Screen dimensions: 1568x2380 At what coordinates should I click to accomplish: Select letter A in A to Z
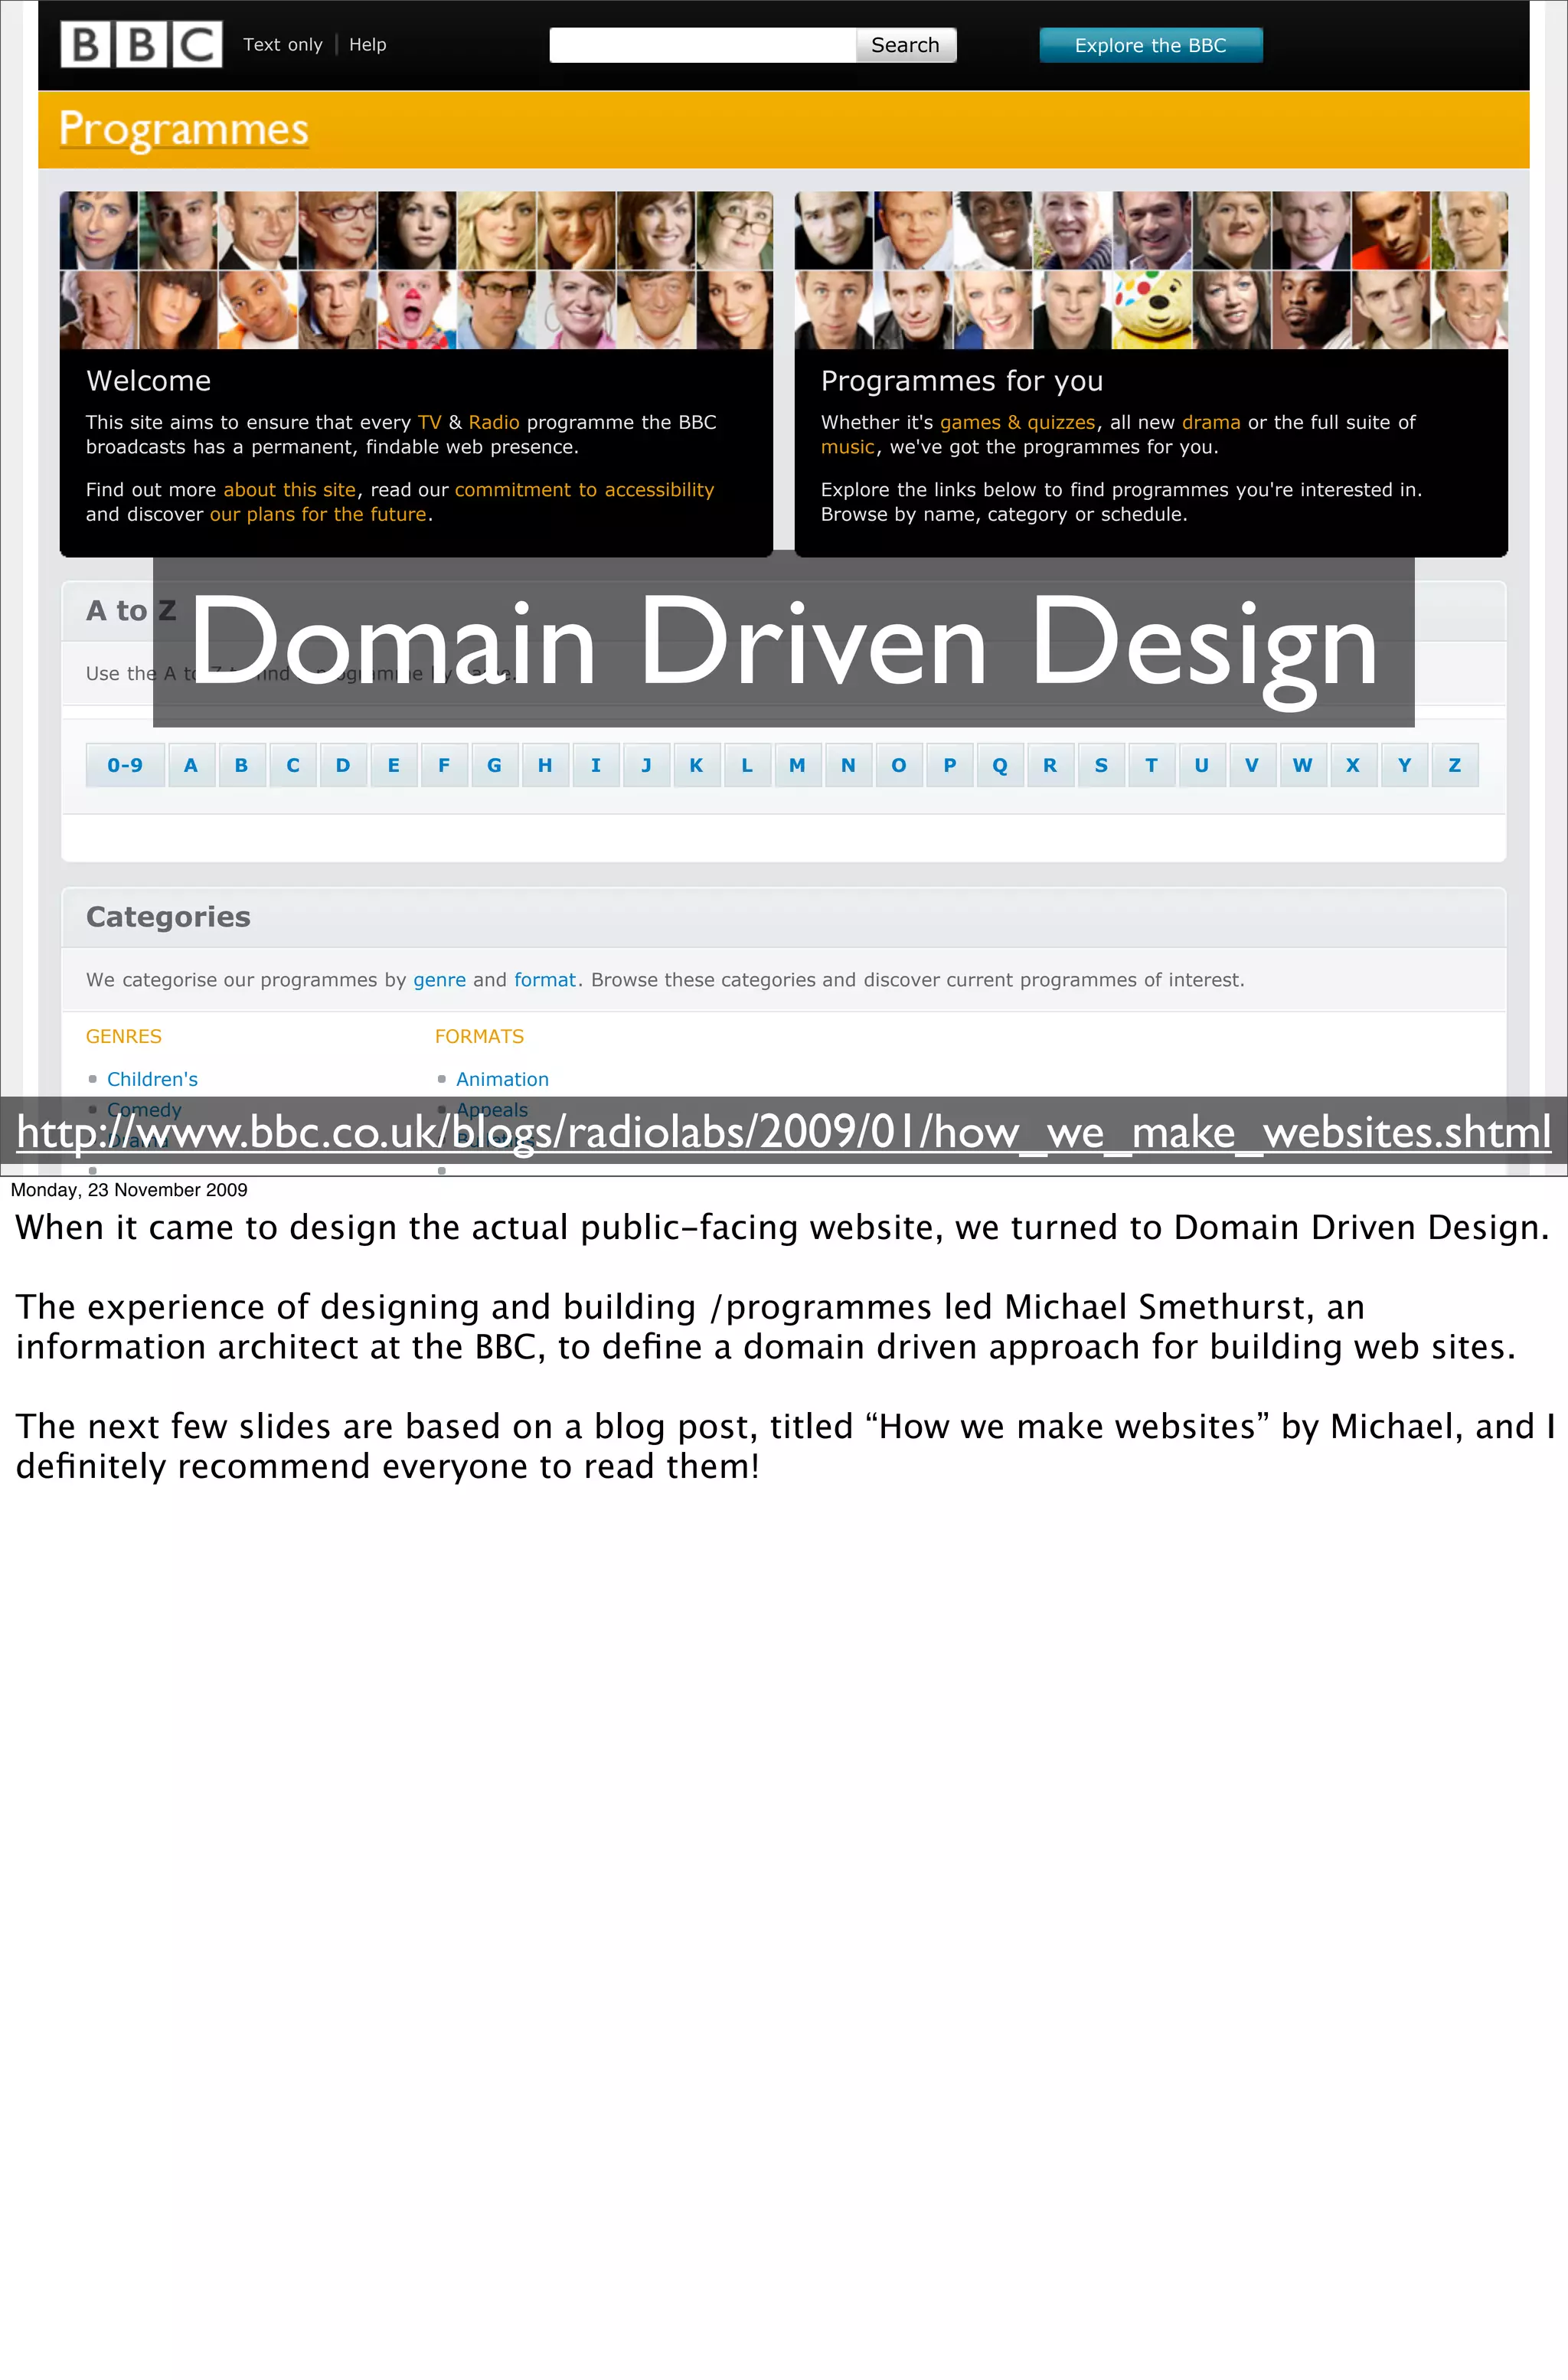pyautogui.click(x=191, y=765)
